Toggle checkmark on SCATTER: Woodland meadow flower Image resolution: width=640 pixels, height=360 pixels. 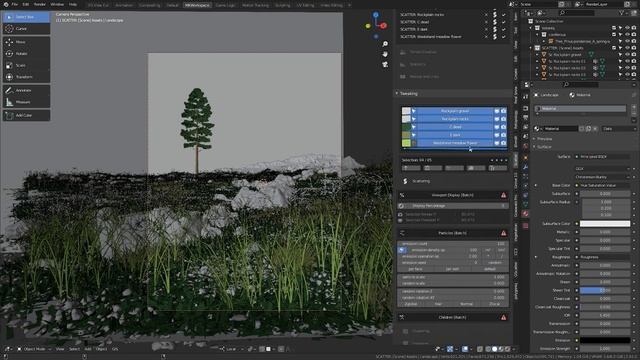click(x=503, y=37)
